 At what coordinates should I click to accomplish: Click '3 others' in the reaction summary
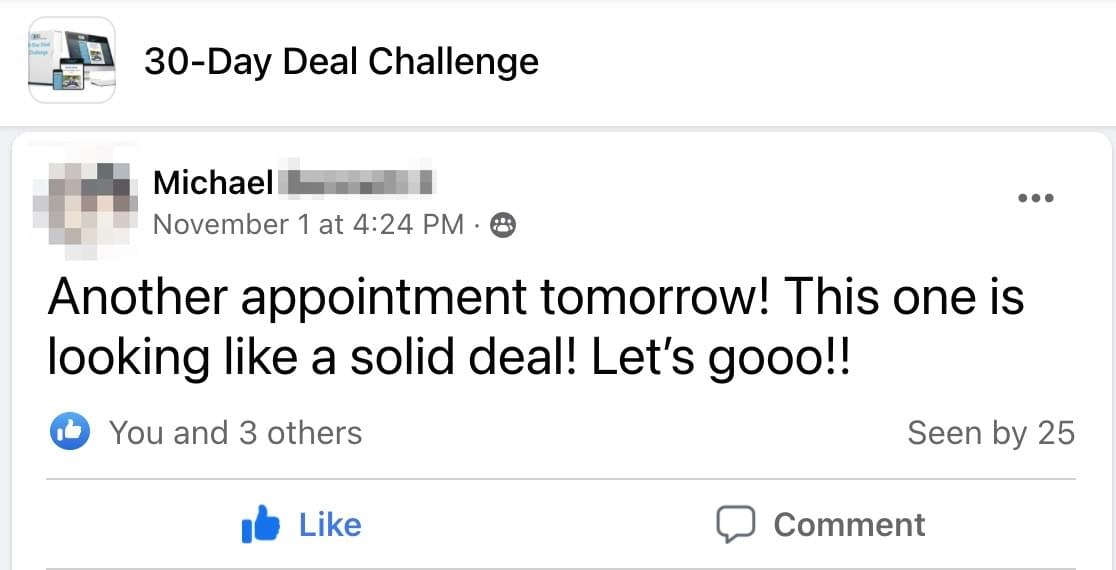300,433
